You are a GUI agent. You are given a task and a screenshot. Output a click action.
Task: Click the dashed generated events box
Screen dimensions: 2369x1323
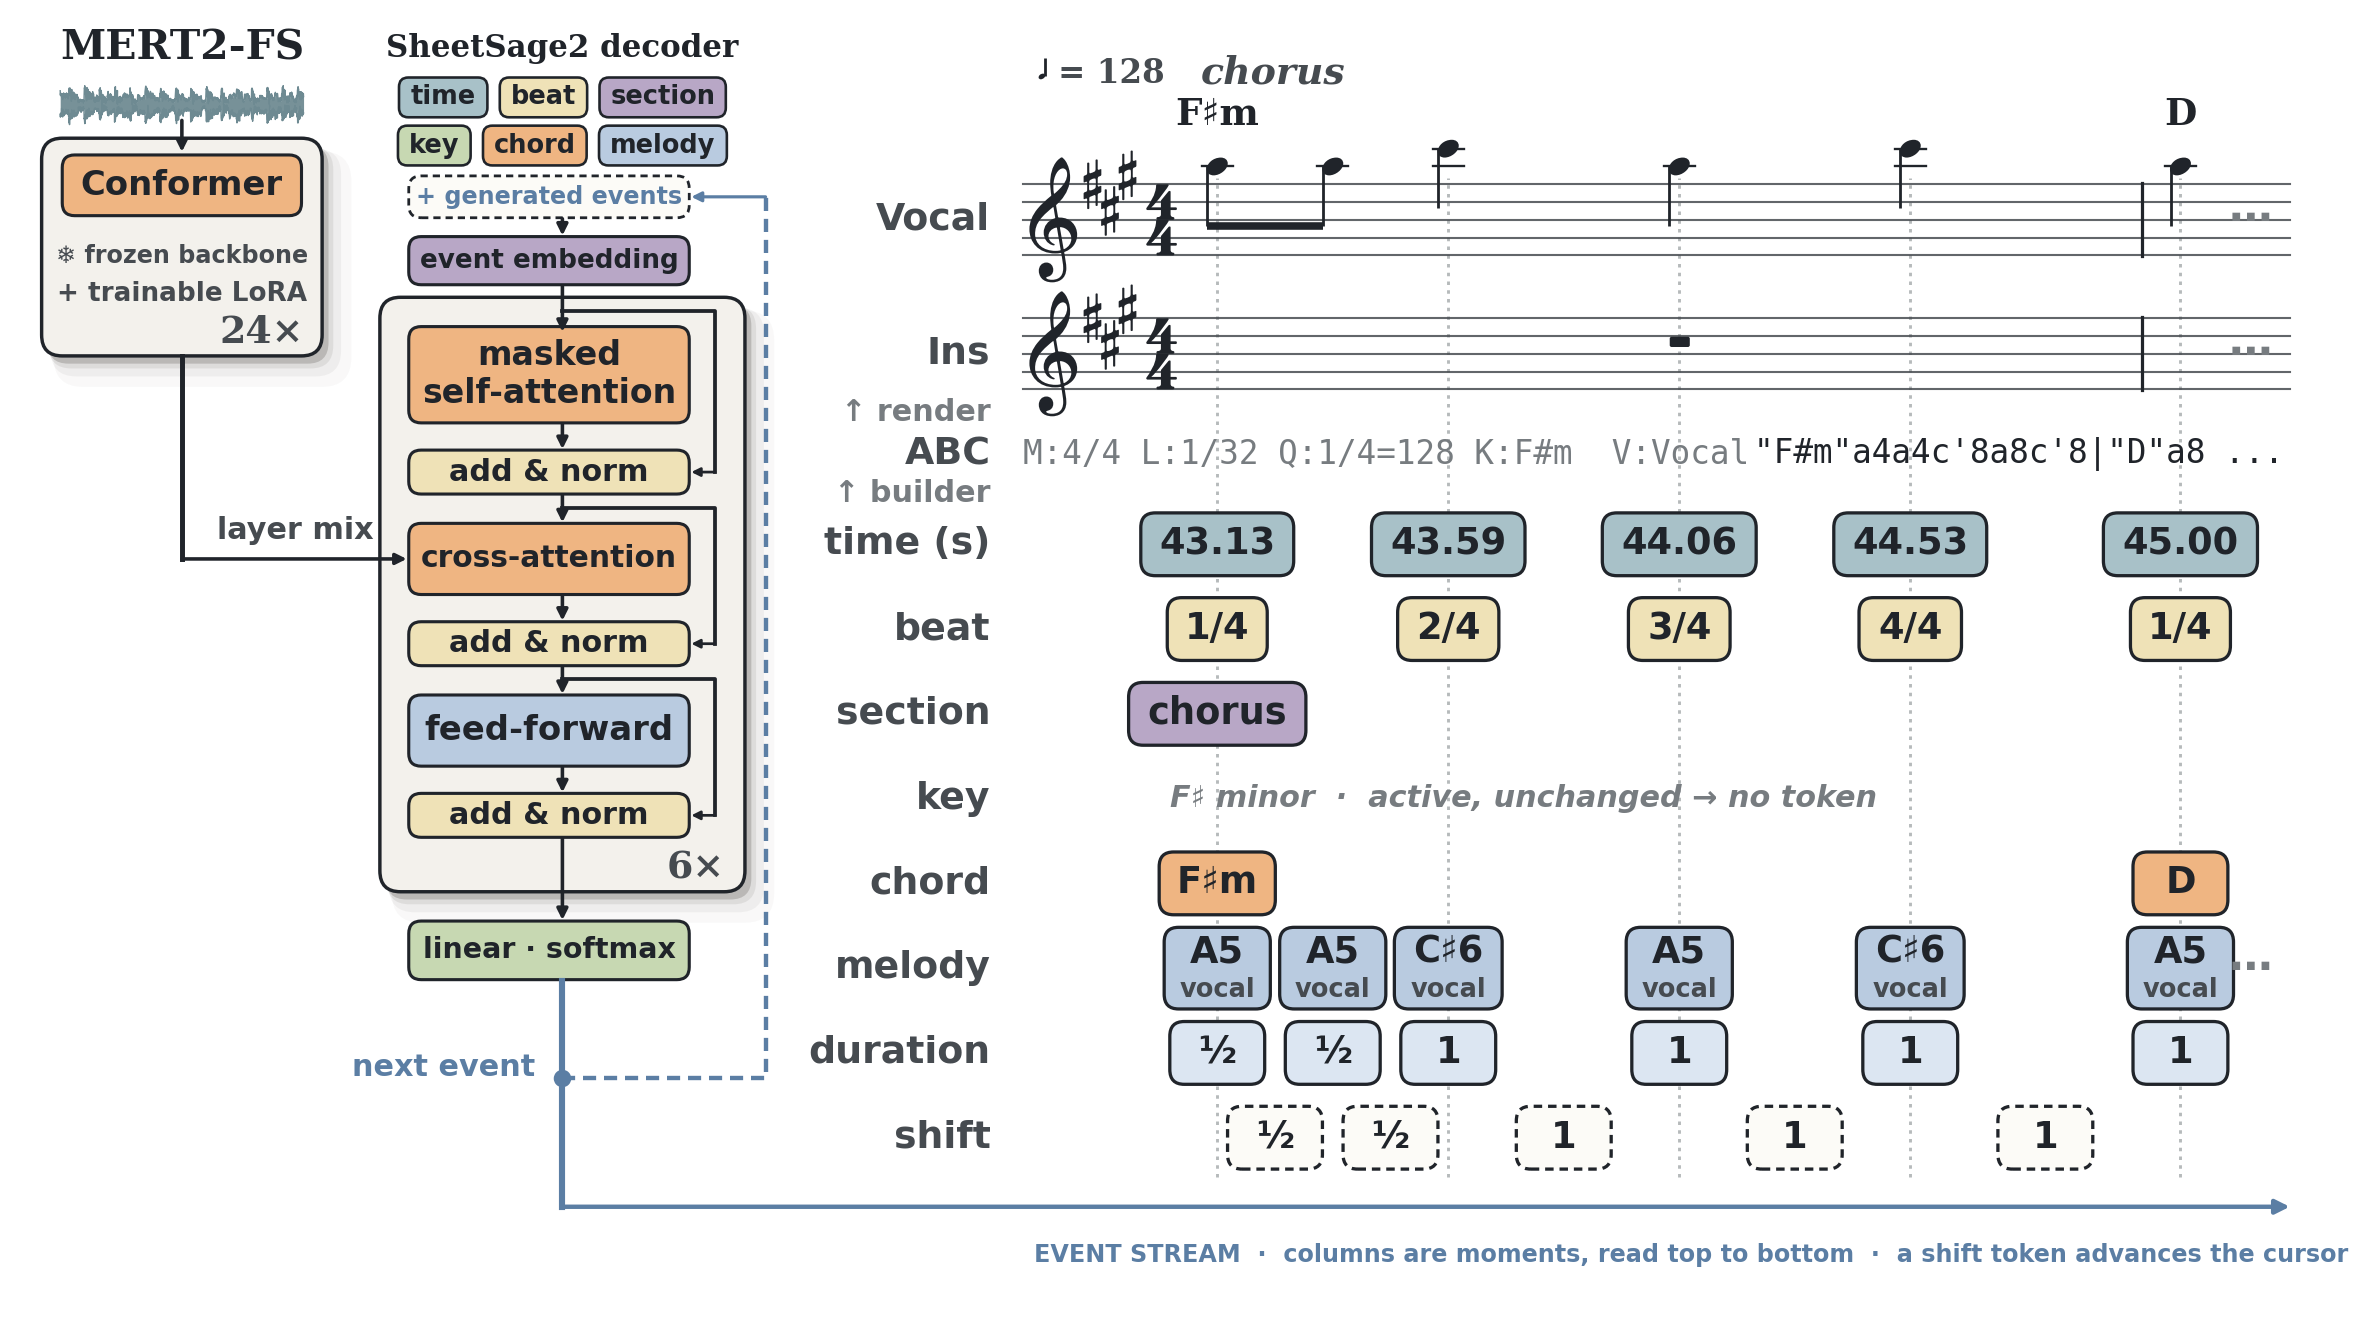pyautogui.click(x=549, y=196)
